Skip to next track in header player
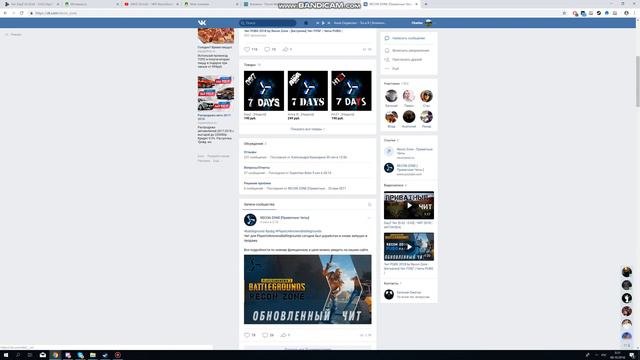 tap(329, 23)
